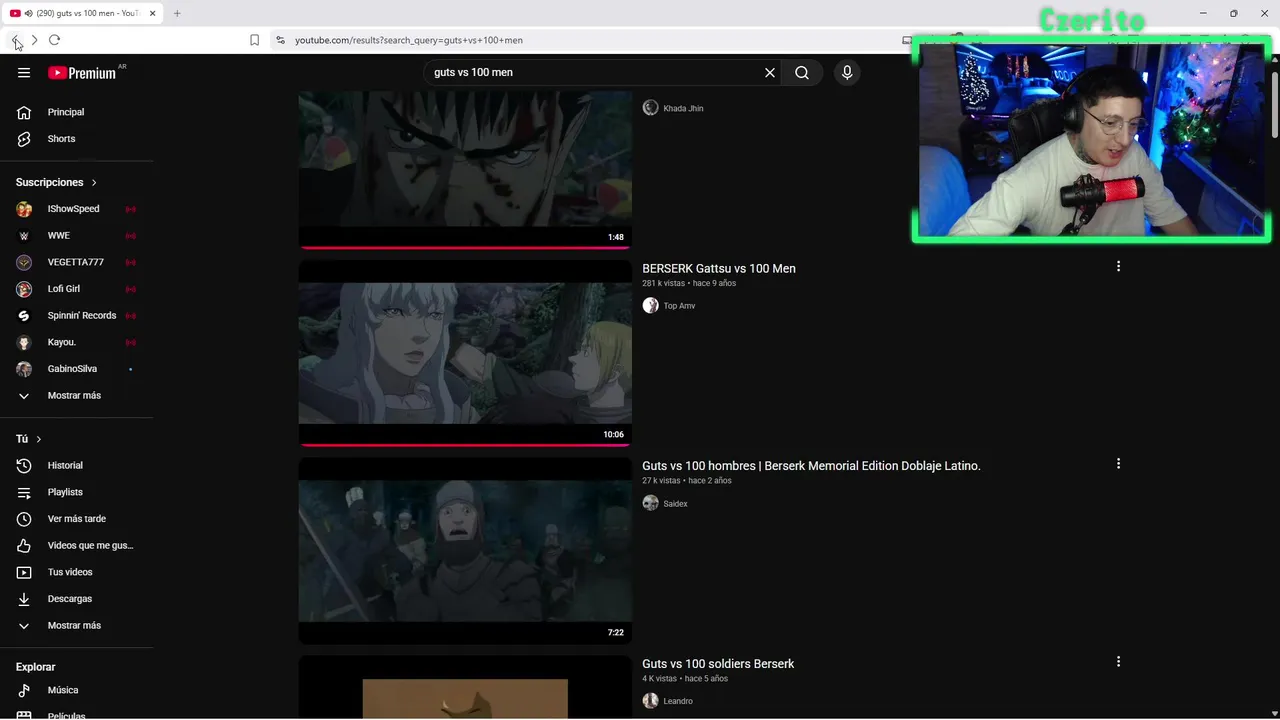Open VEGETTA777 subscription channel
Image resolution: width=1280 pixels, height=720 pixels.
point(76,262)
